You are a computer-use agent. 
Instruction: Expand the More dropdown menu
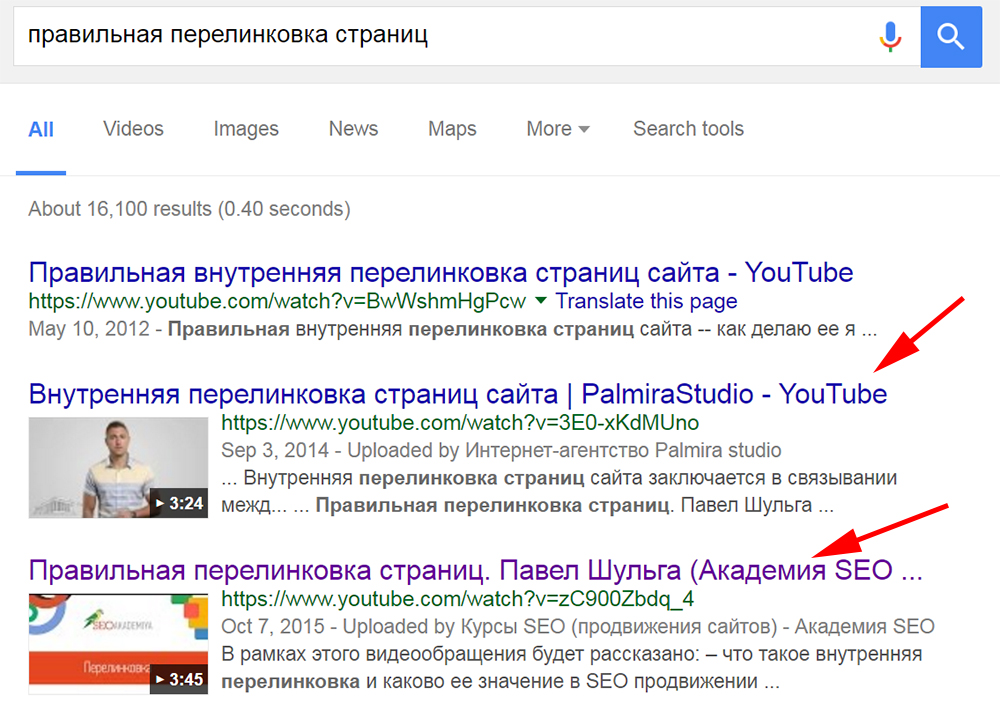tap(557, 129)
